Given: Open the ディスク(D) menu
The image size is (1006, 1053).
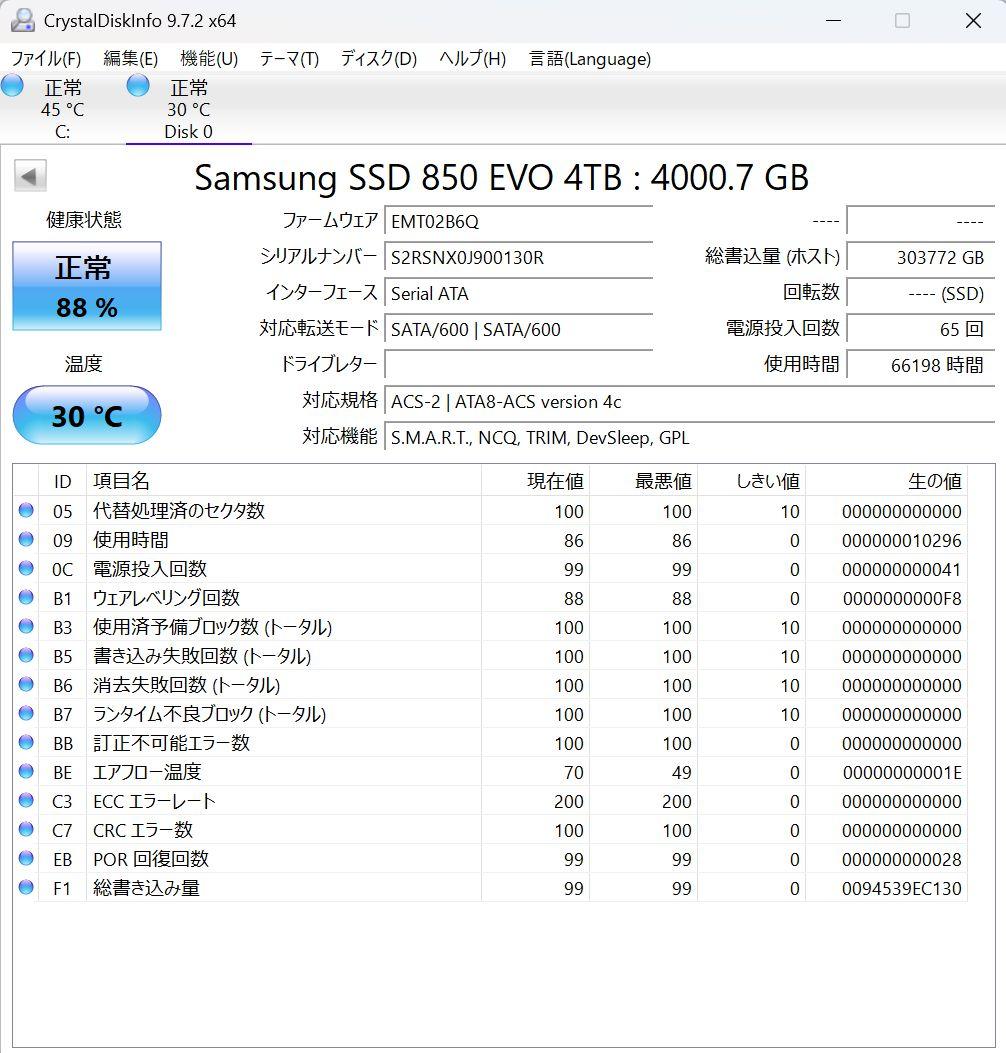Looking at the screenshot, I should pyautogui.click(x=377, y=59).
